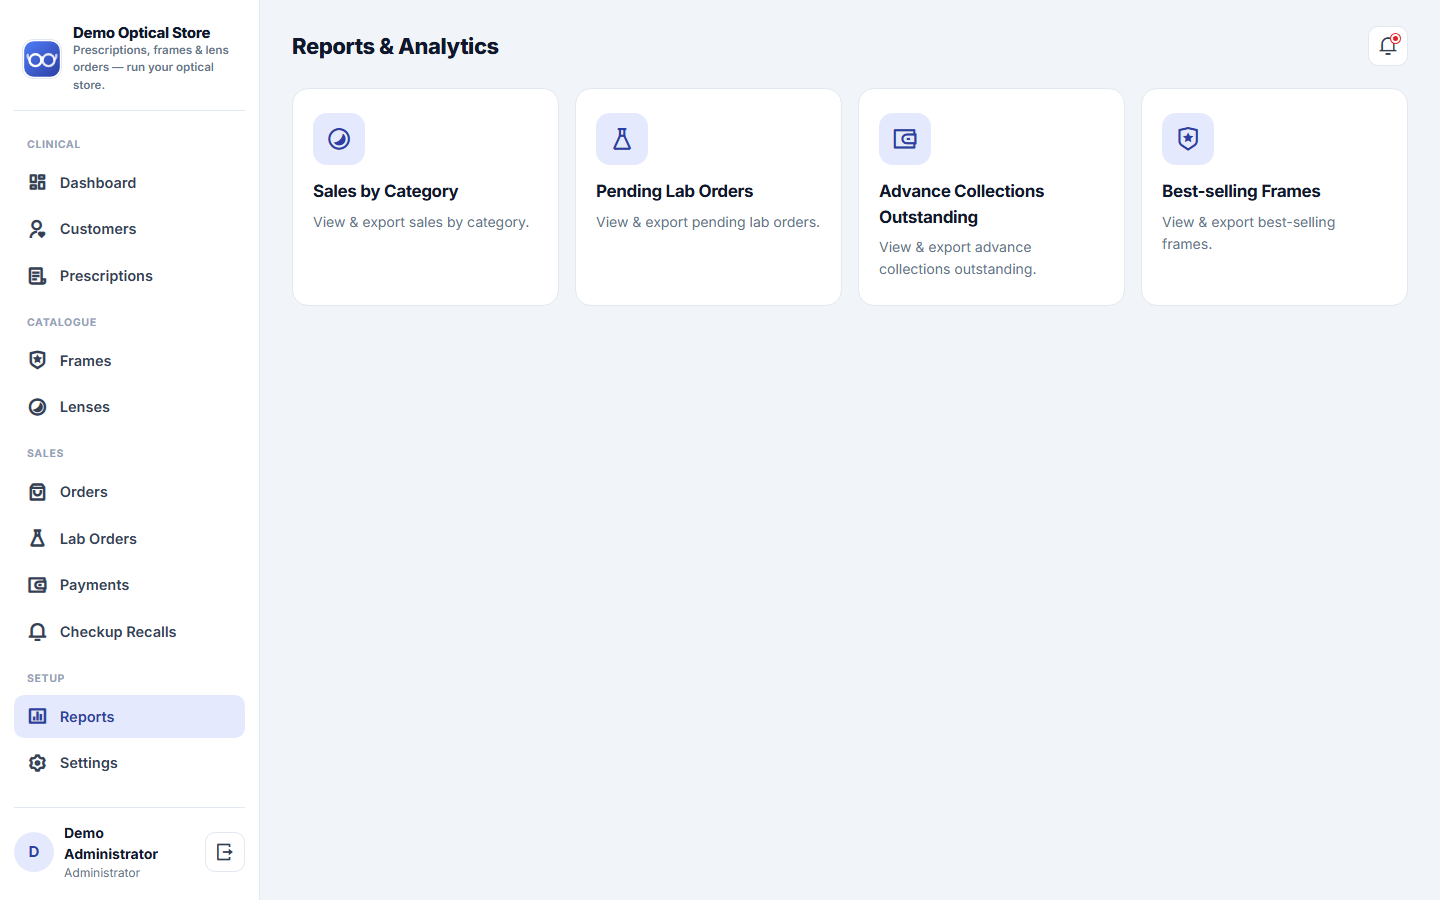
Task: Open the Best-selling Frames report title
Action: pos(1241,191)
